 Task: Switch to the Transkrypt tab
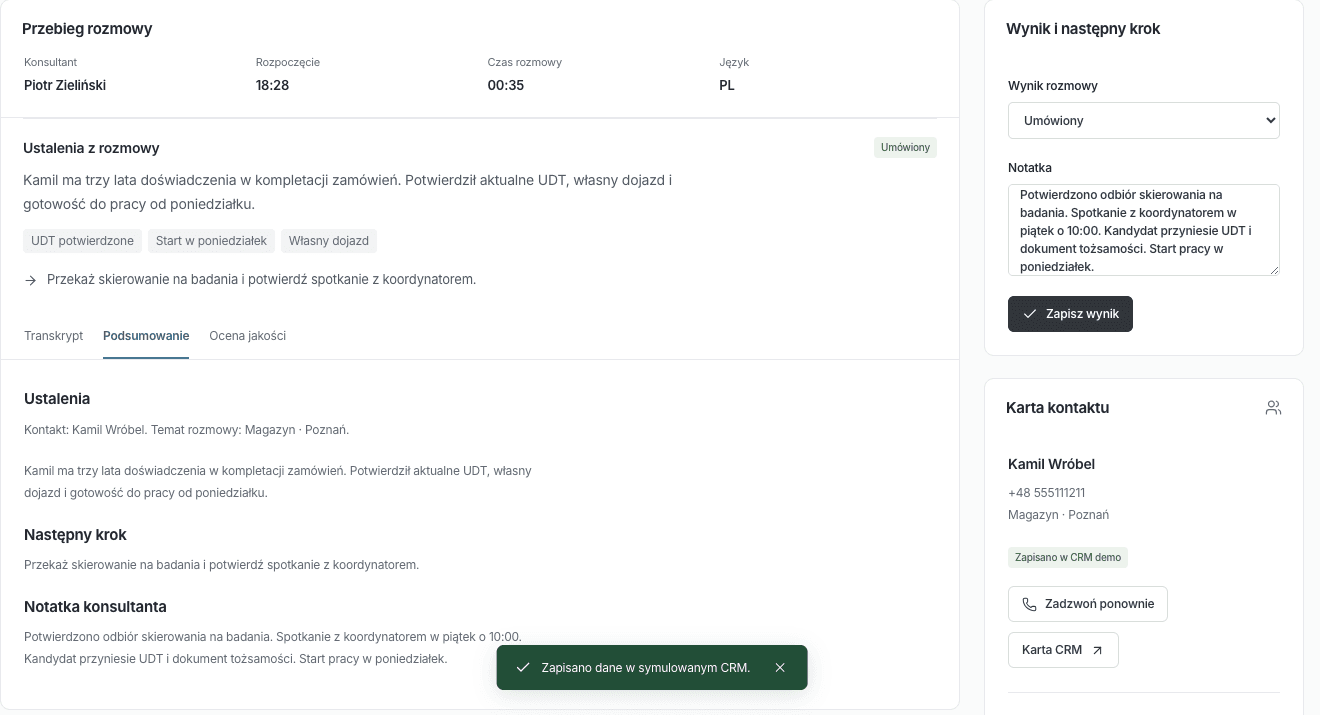pos(54,336)
